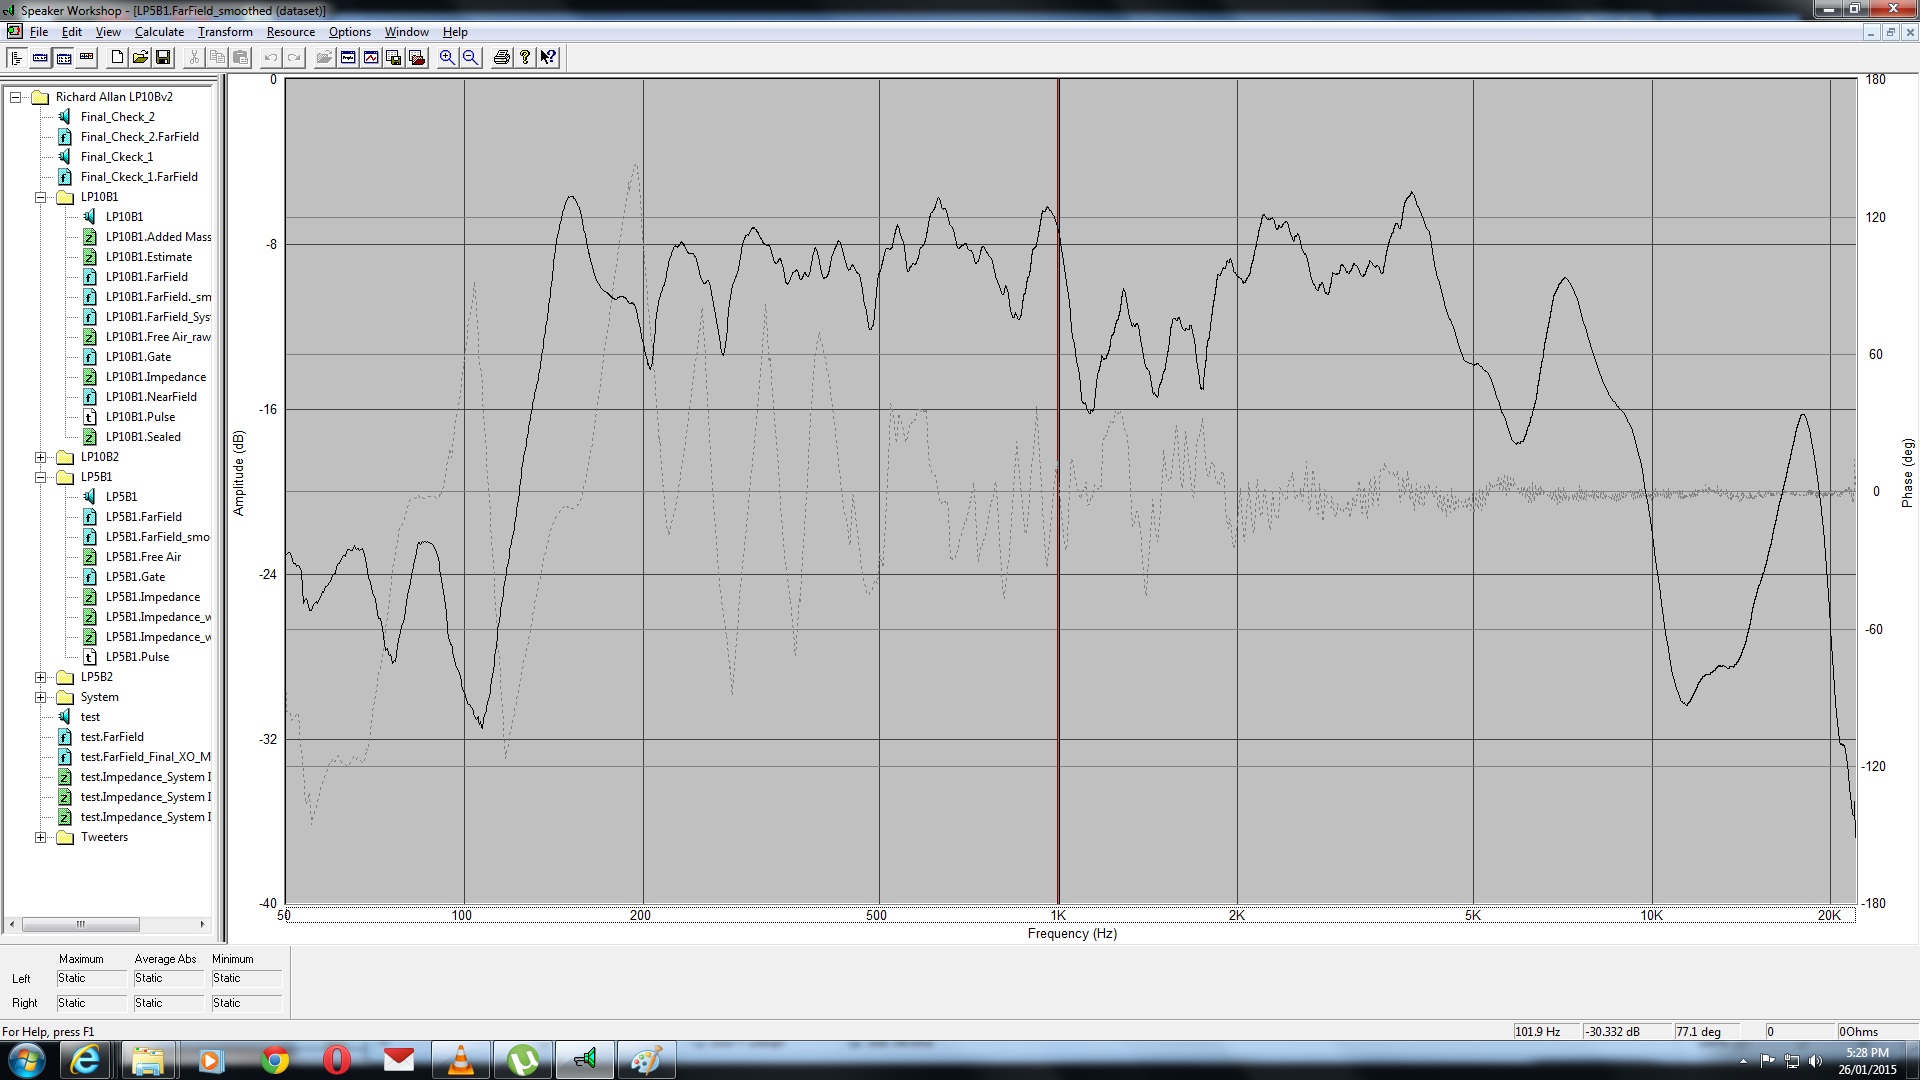Select LP10B1.Added Mass item
This screenshot has width=1920, height=1080.
coord(158,237)
